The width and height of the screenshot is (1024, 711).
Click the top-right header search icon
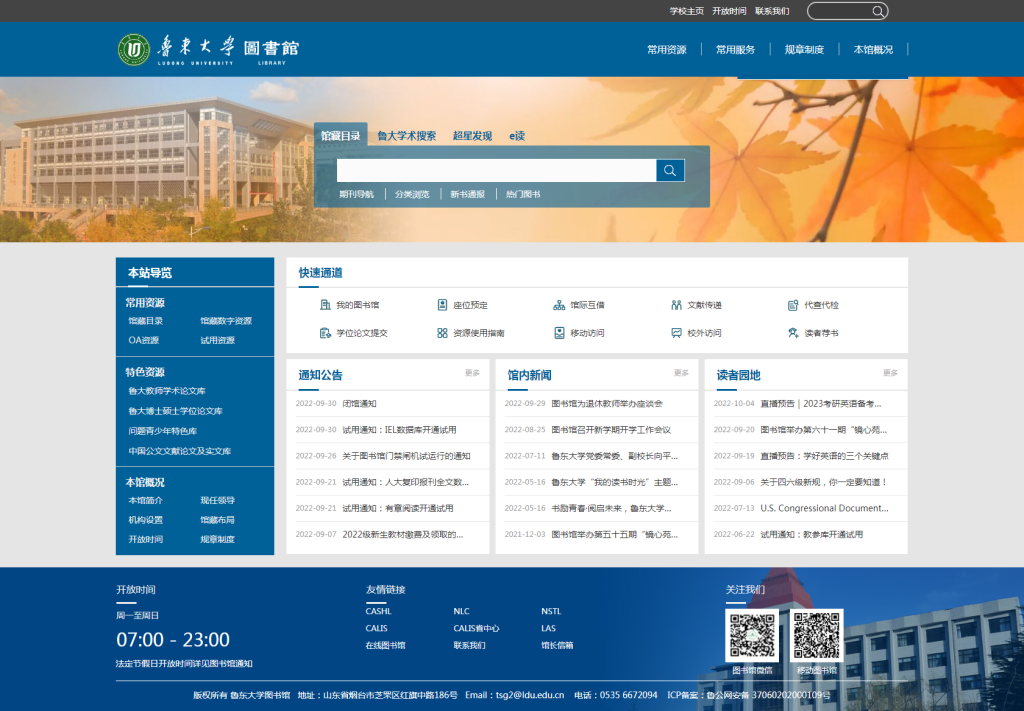point(878,11)
